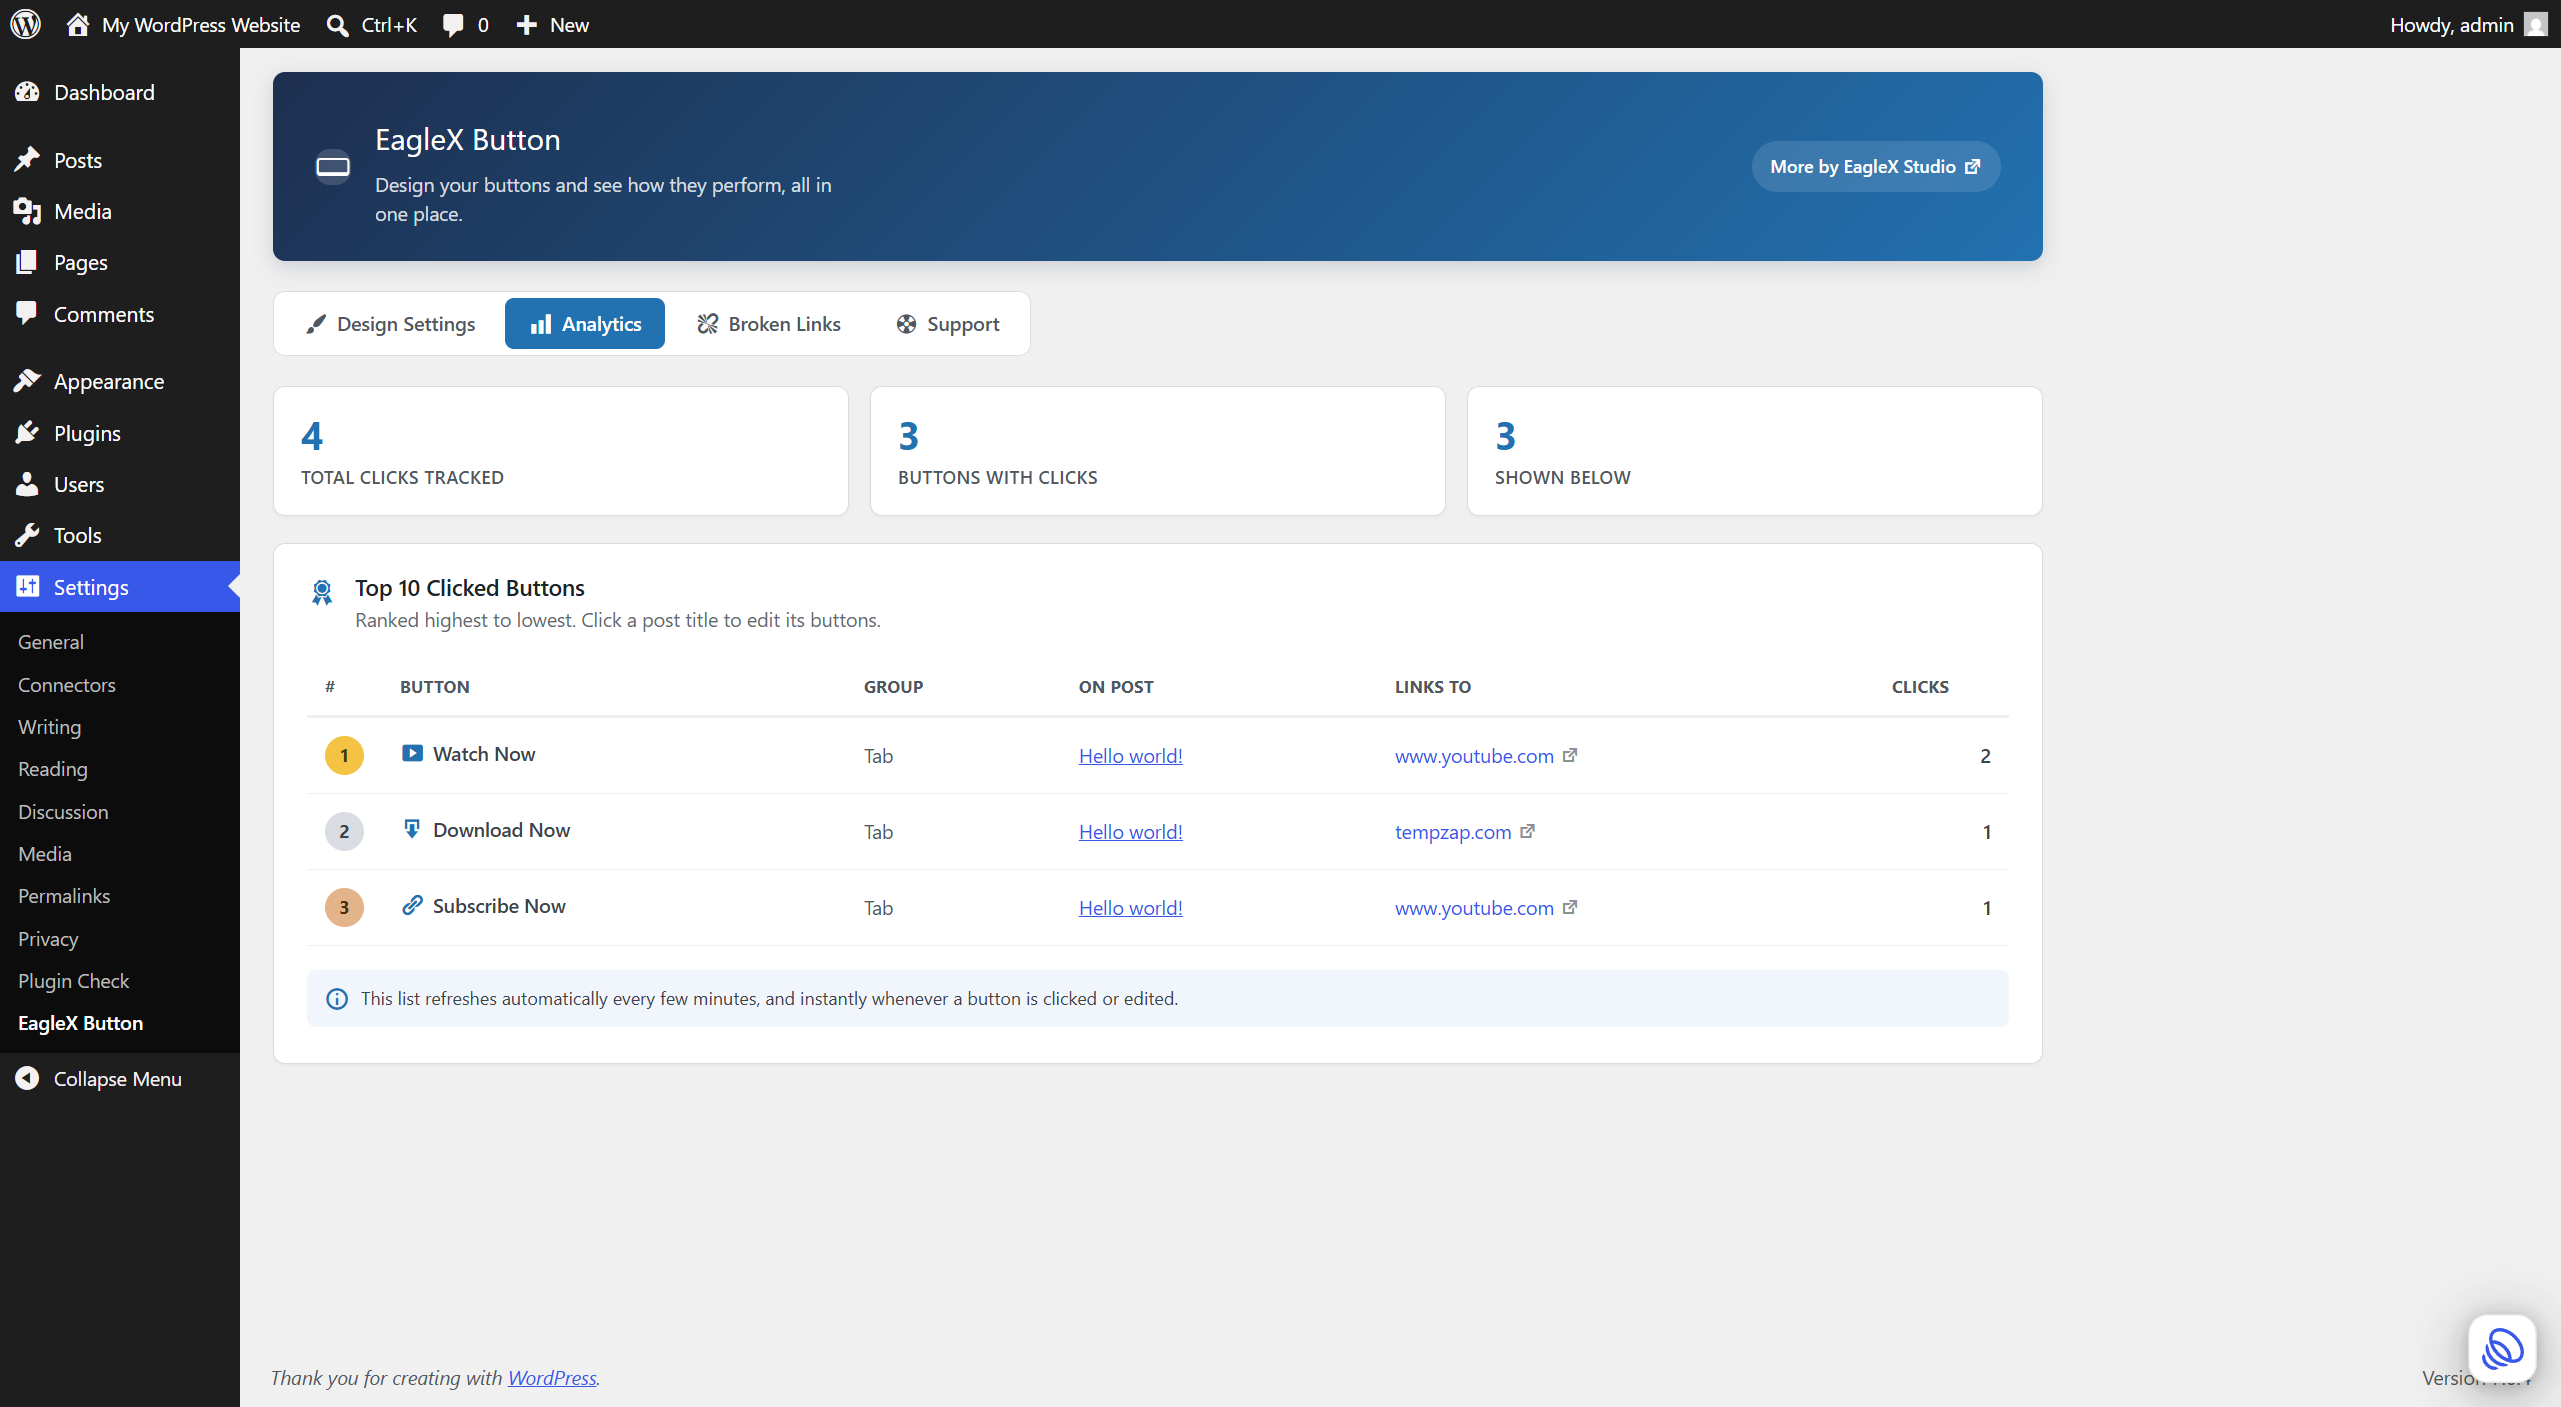Open the floating assistant widget icon
2561x1407 pixels.
click(x=2502, y=1348)
